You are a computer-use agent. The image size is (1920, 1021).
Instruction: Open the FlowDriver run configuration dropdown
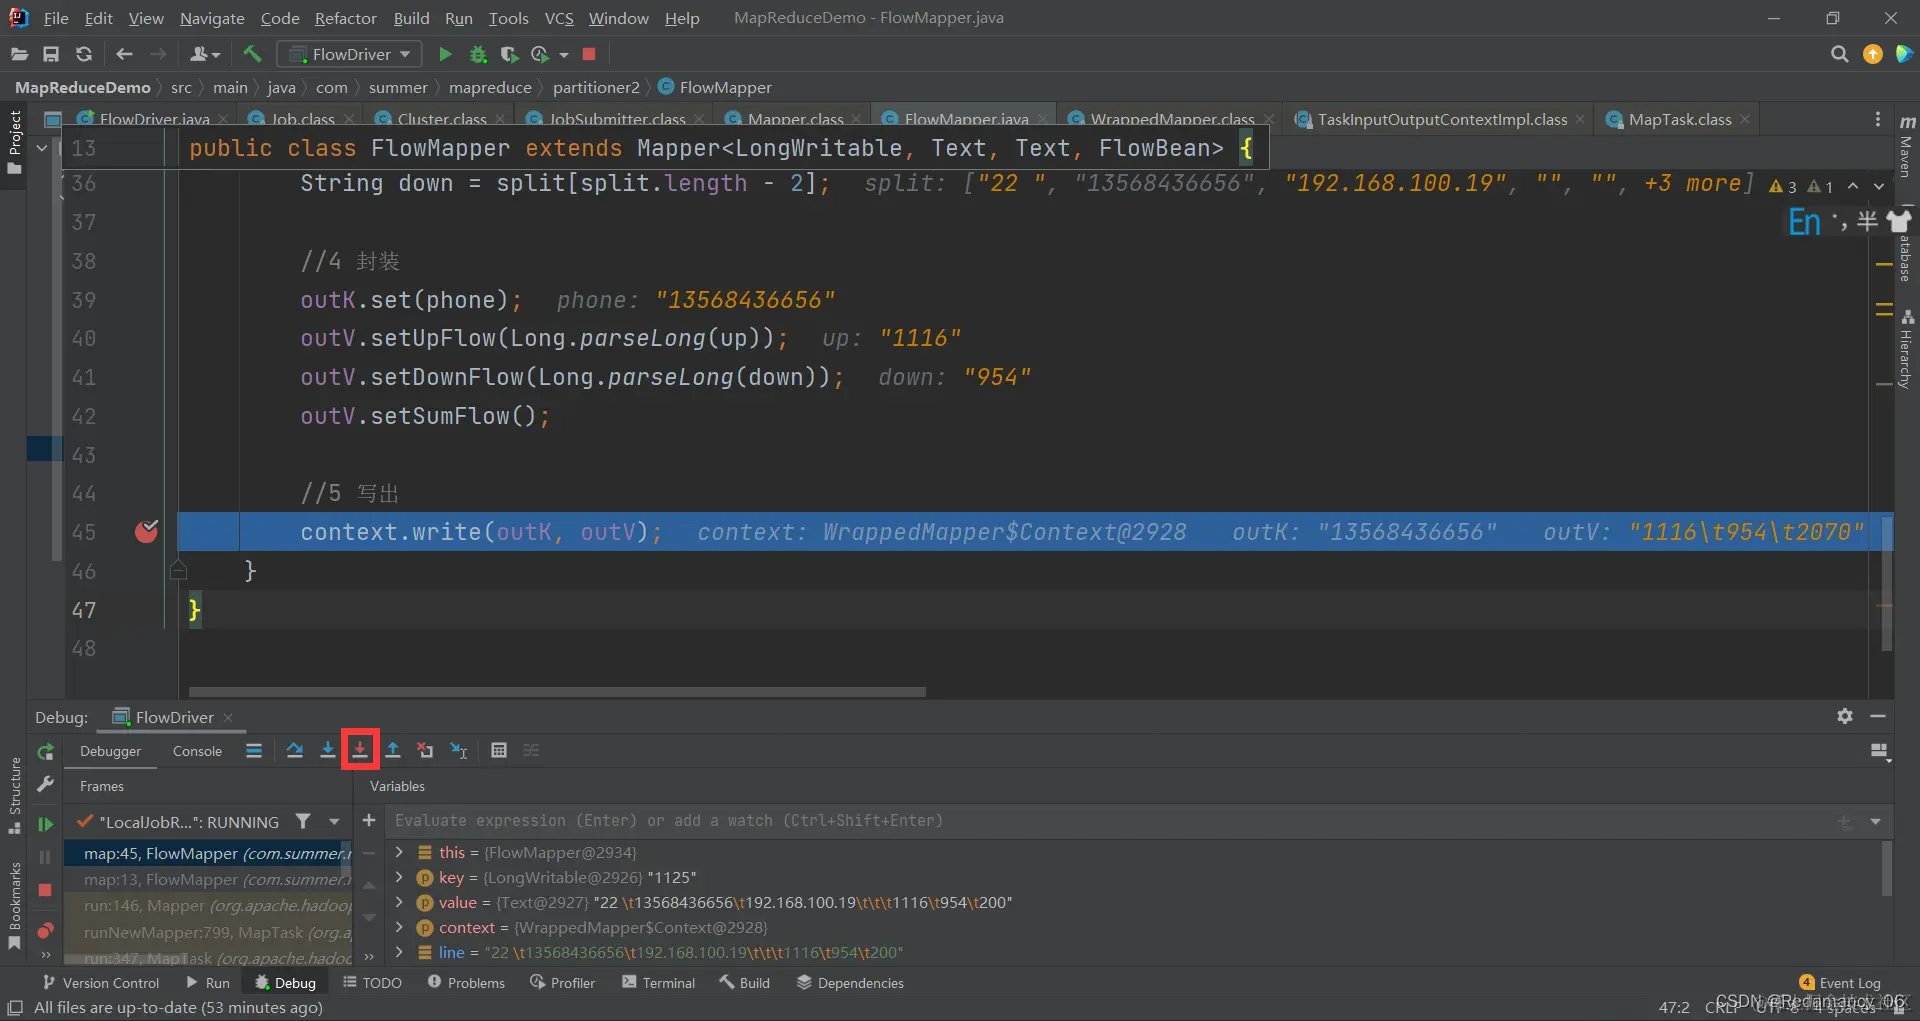[x=349, y=54]
